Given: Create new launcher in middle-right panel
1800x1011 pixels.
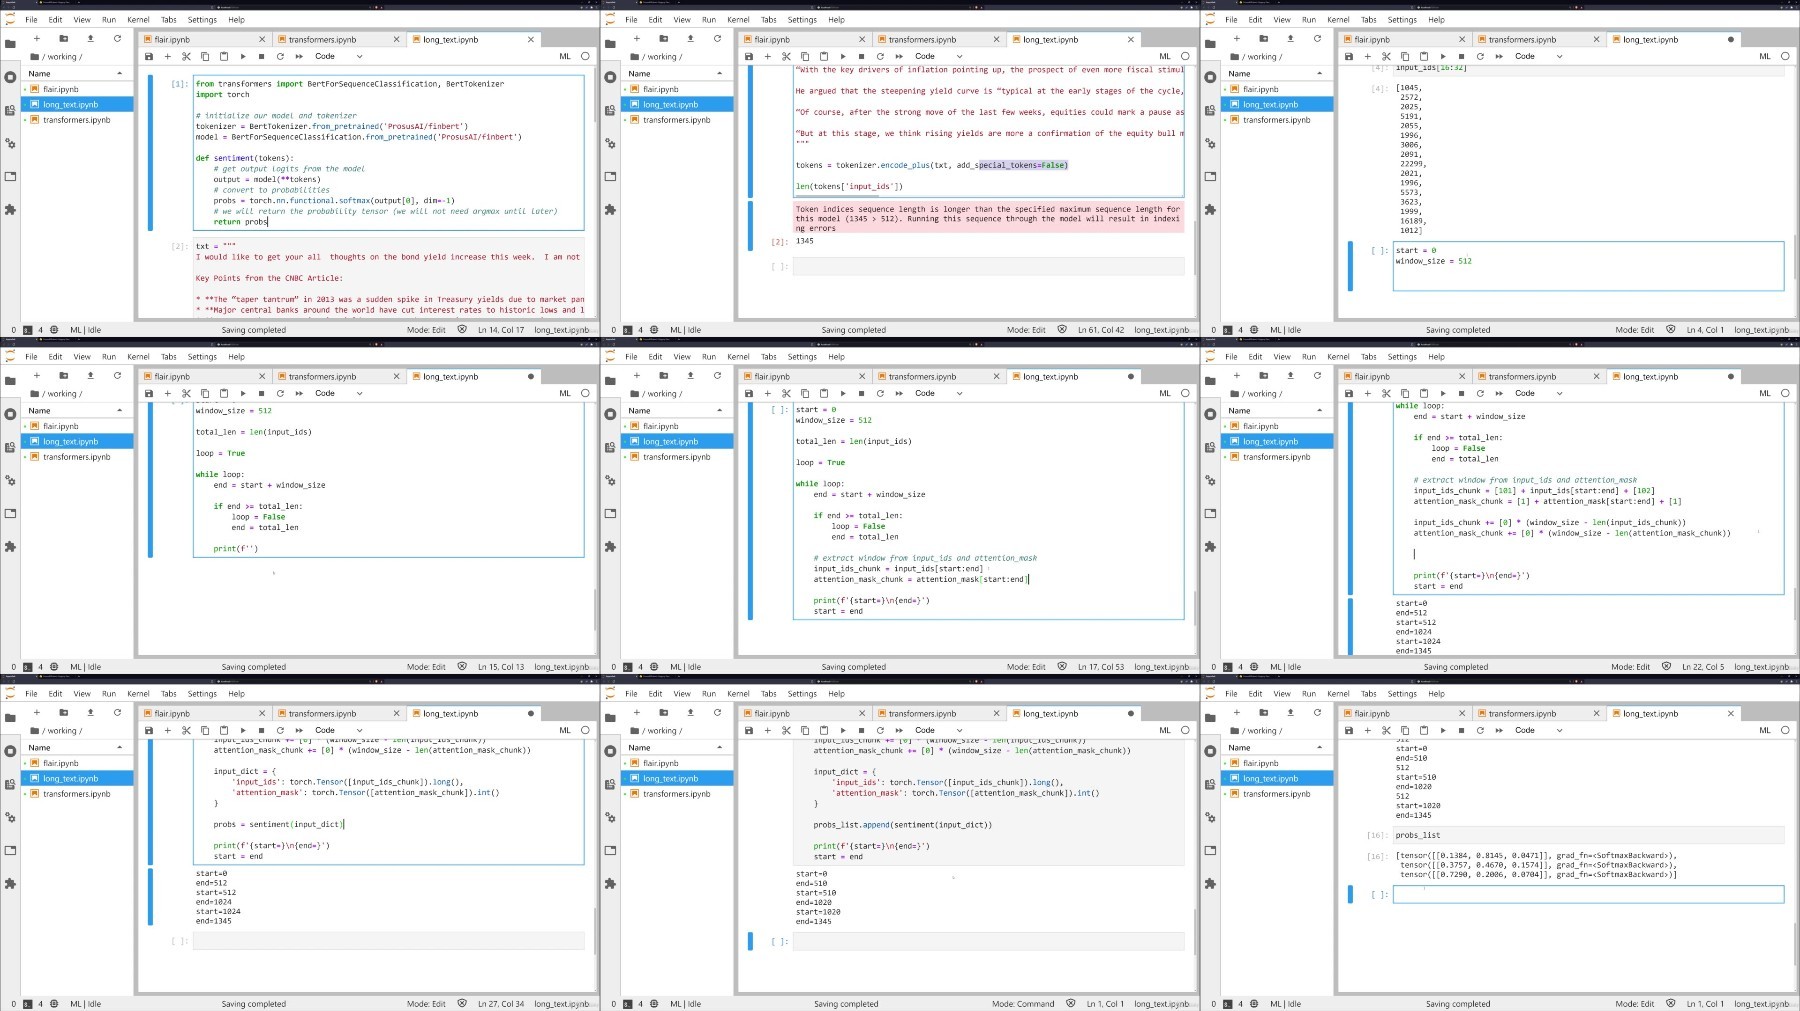Looking at the screenshot, I should point(1237,375).
